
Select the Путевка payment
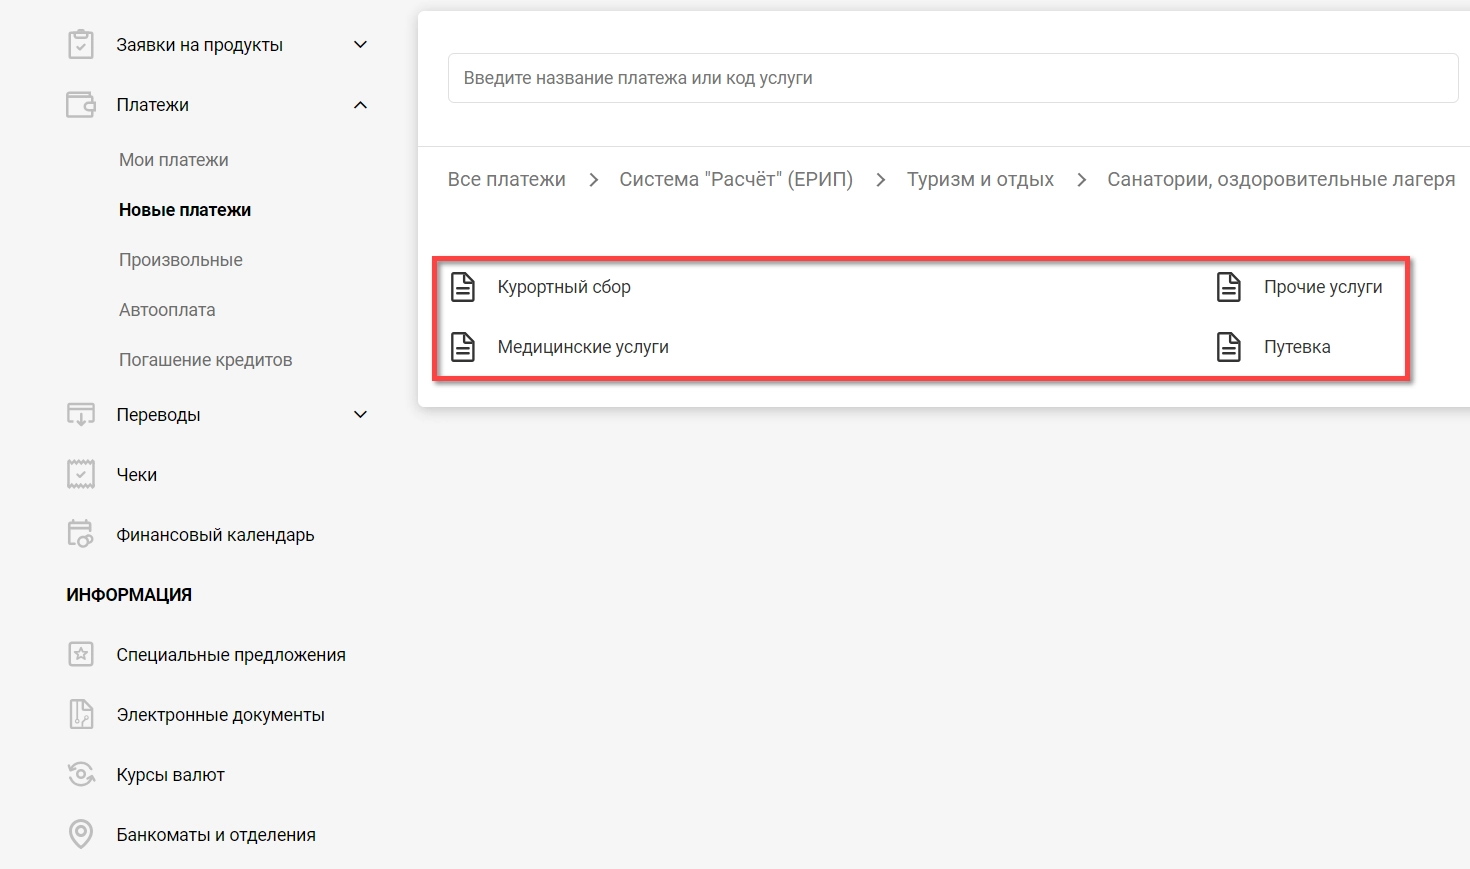[1297, 347]
